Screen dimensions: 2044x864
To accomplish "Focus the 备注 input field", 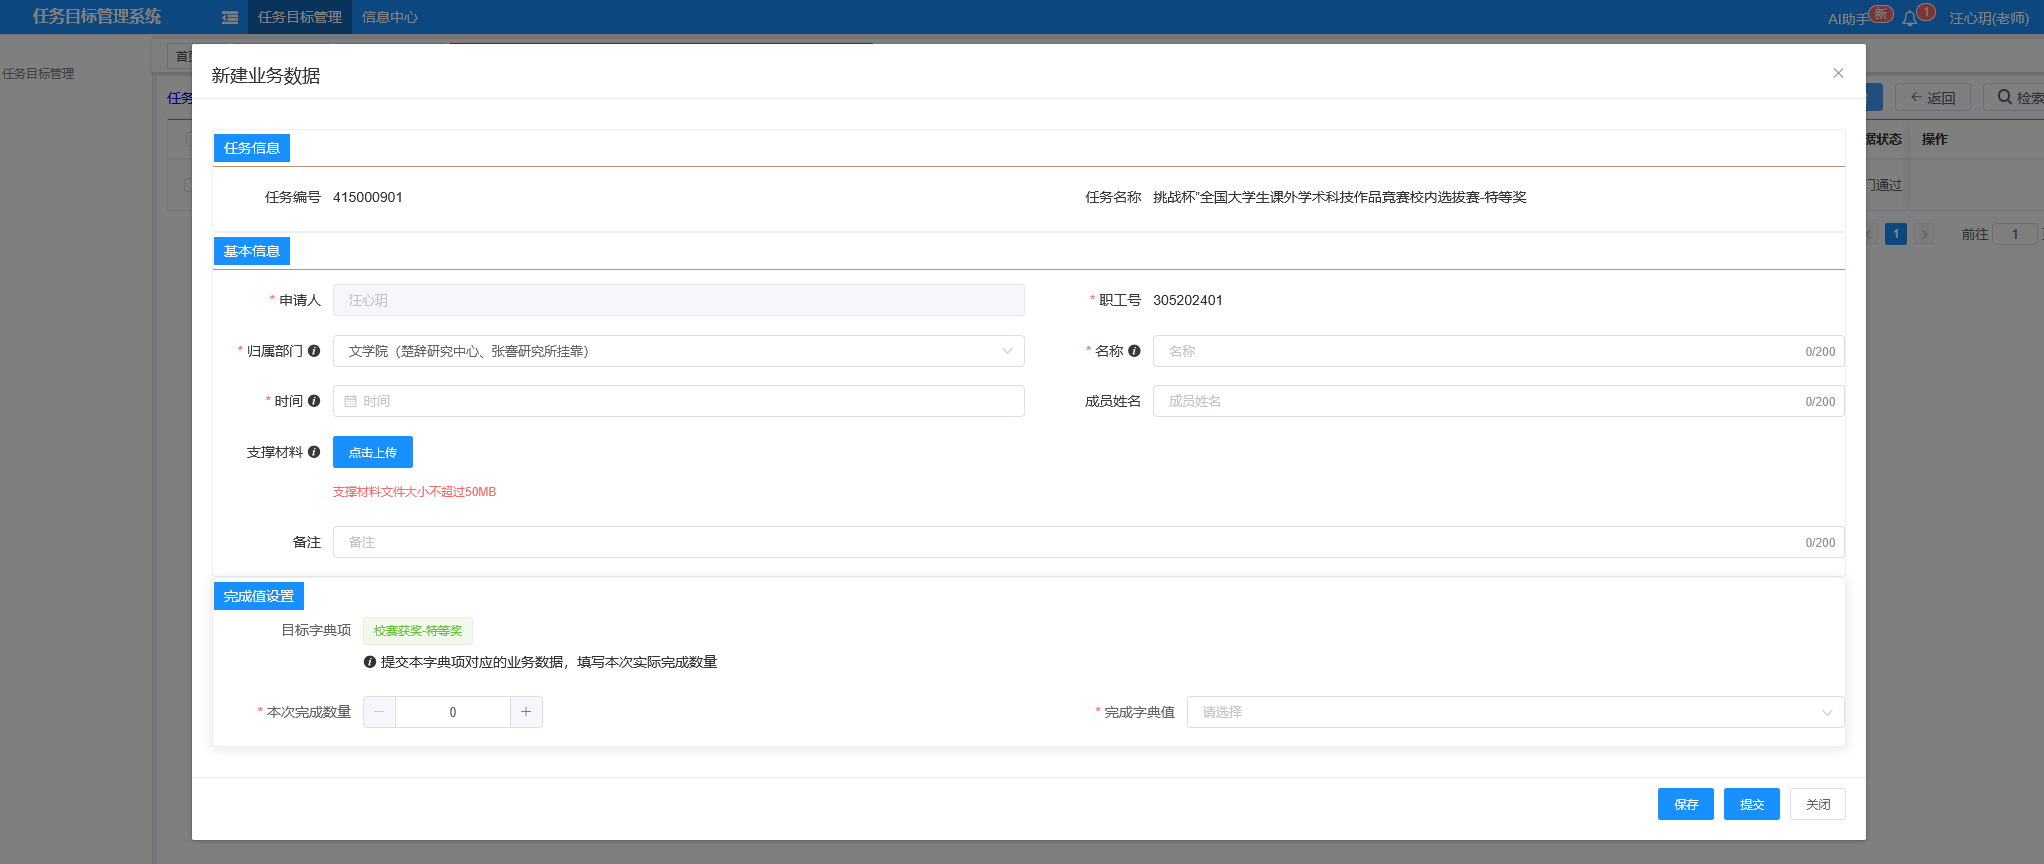I will click(1089, 542).
